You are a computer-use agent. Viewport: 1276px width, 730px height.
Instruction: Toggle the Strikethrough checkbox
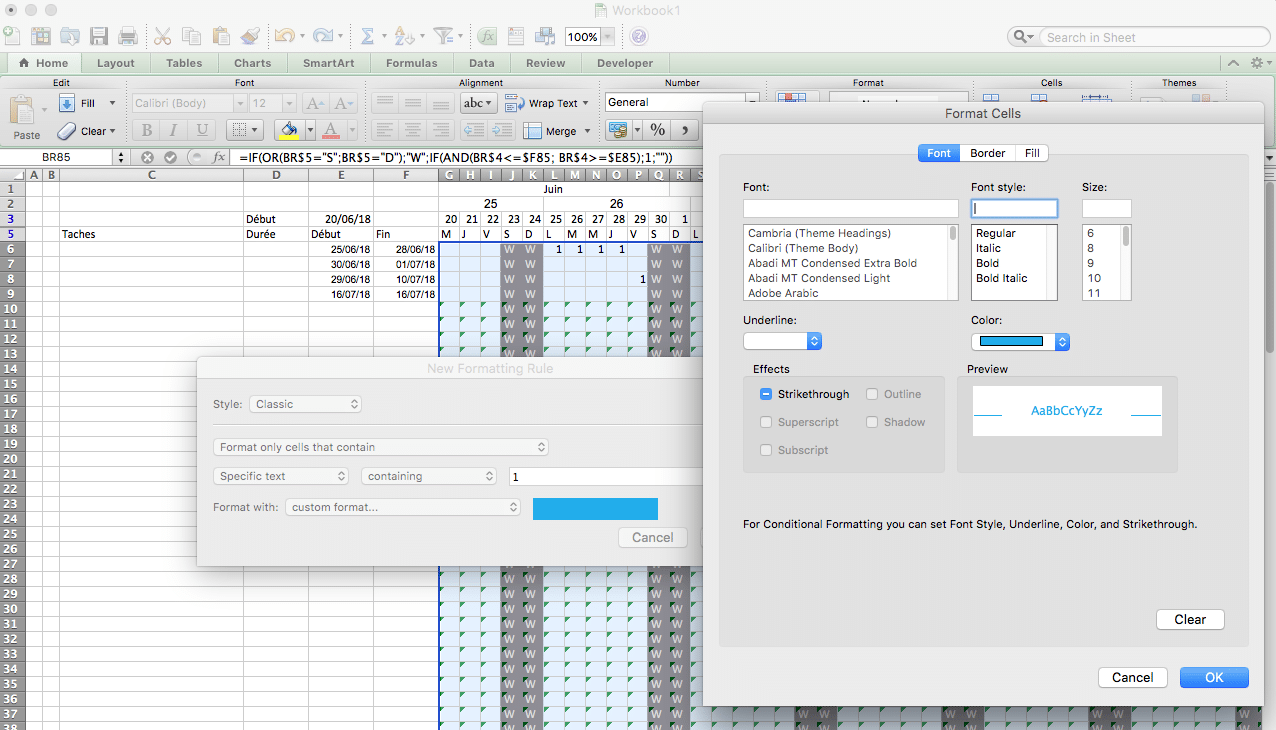(767, 395)
